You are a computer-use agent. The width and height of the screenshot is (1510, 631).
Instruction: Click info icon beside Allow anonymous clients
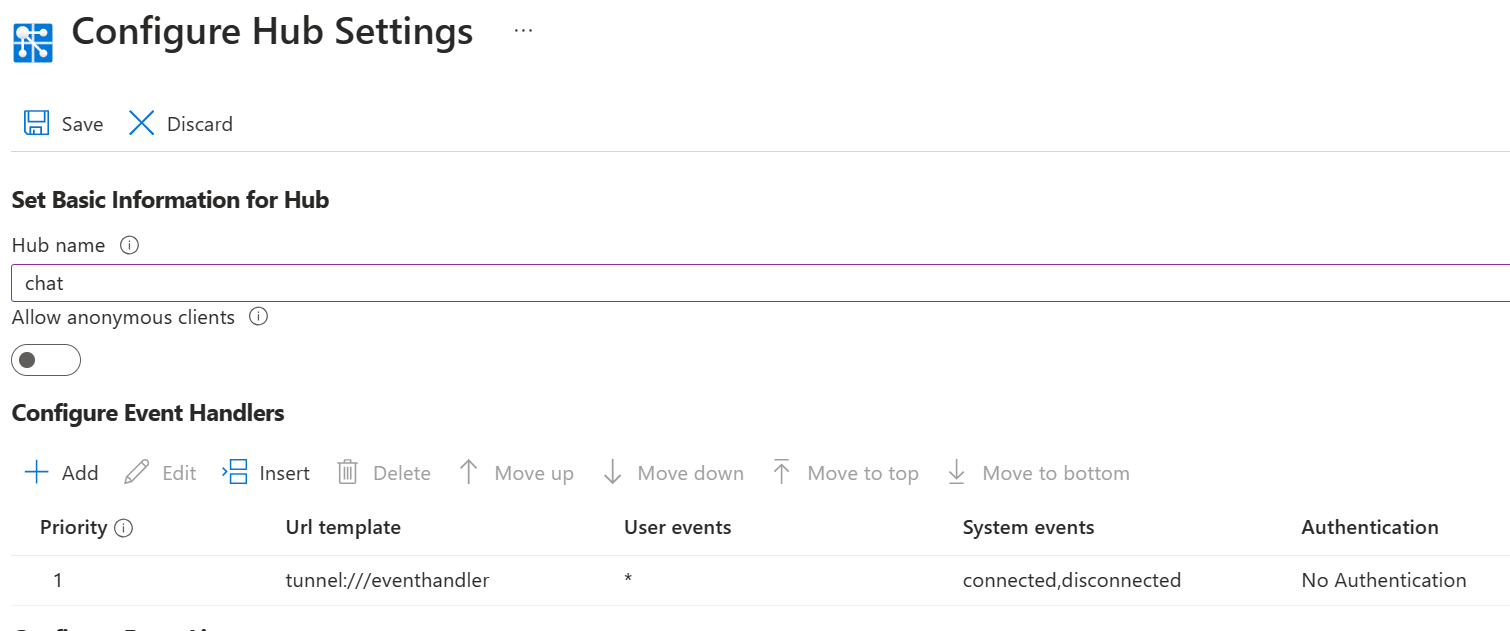pyautogui.click(x=258, y=317)
